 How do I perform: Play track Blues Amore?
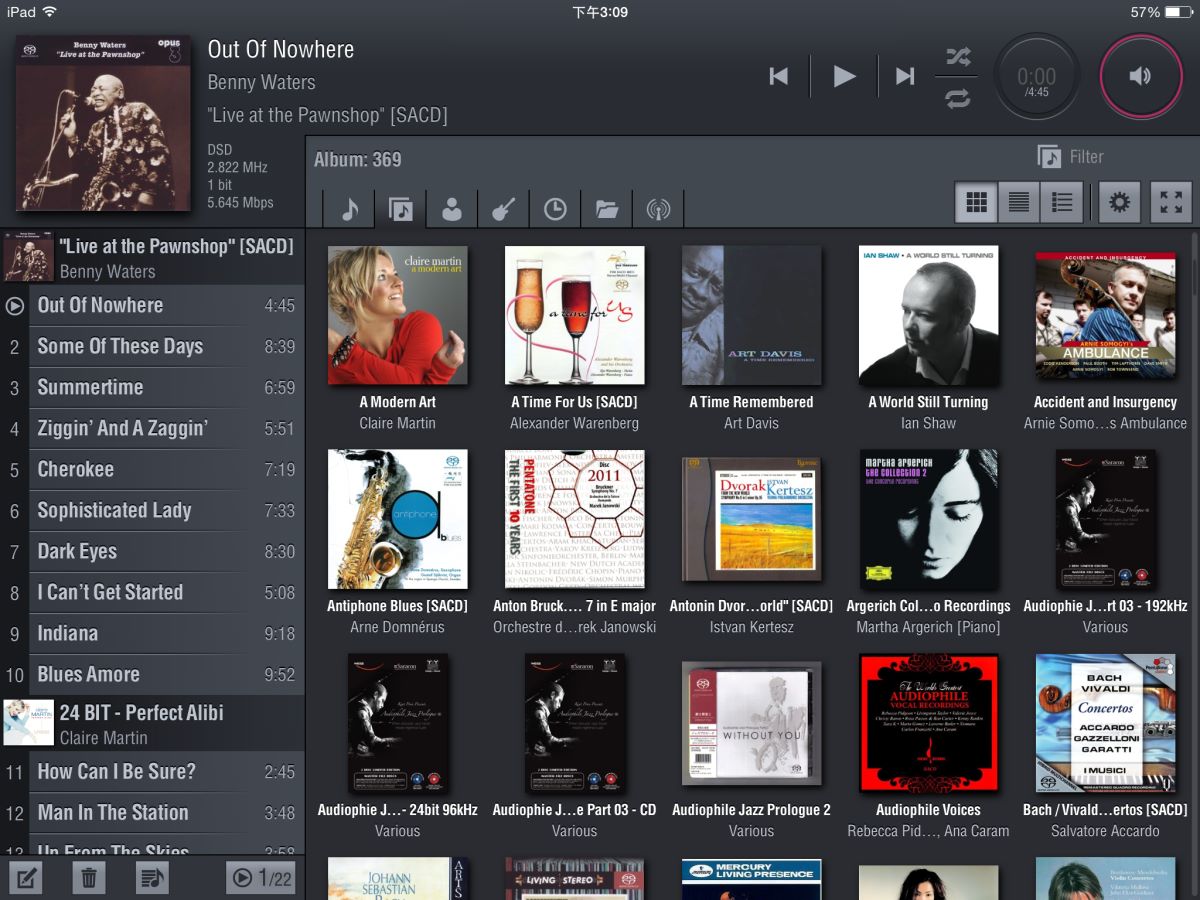pos(152,674)
